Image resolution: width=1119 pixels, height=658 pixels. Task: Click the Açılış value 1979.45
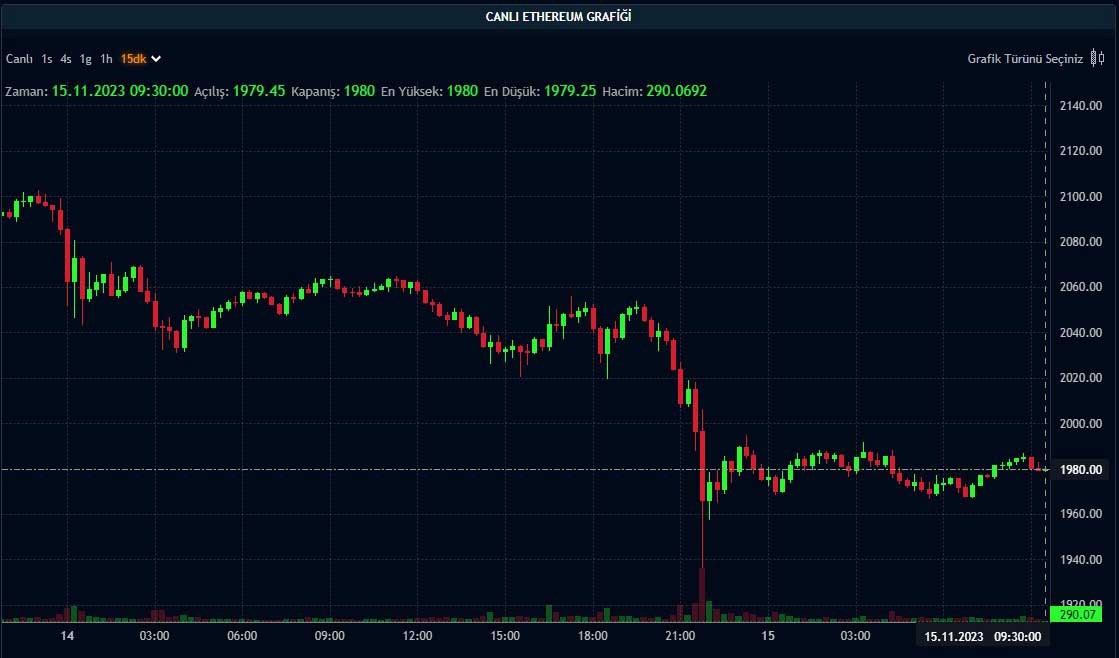pyautogui.click(x=259, y=91)
